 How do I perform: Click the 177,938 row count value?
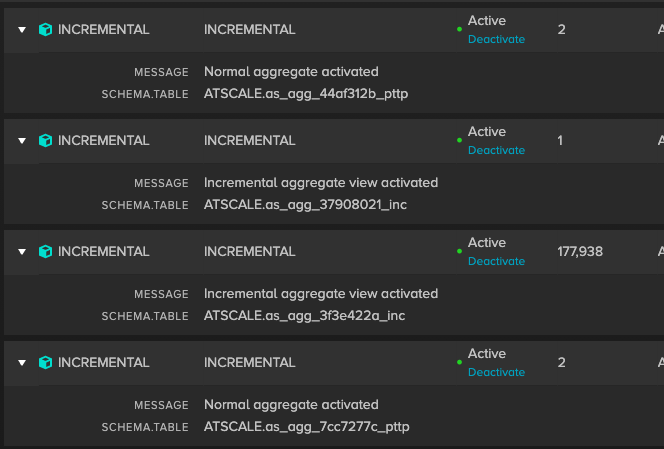(x=580, y=252)
